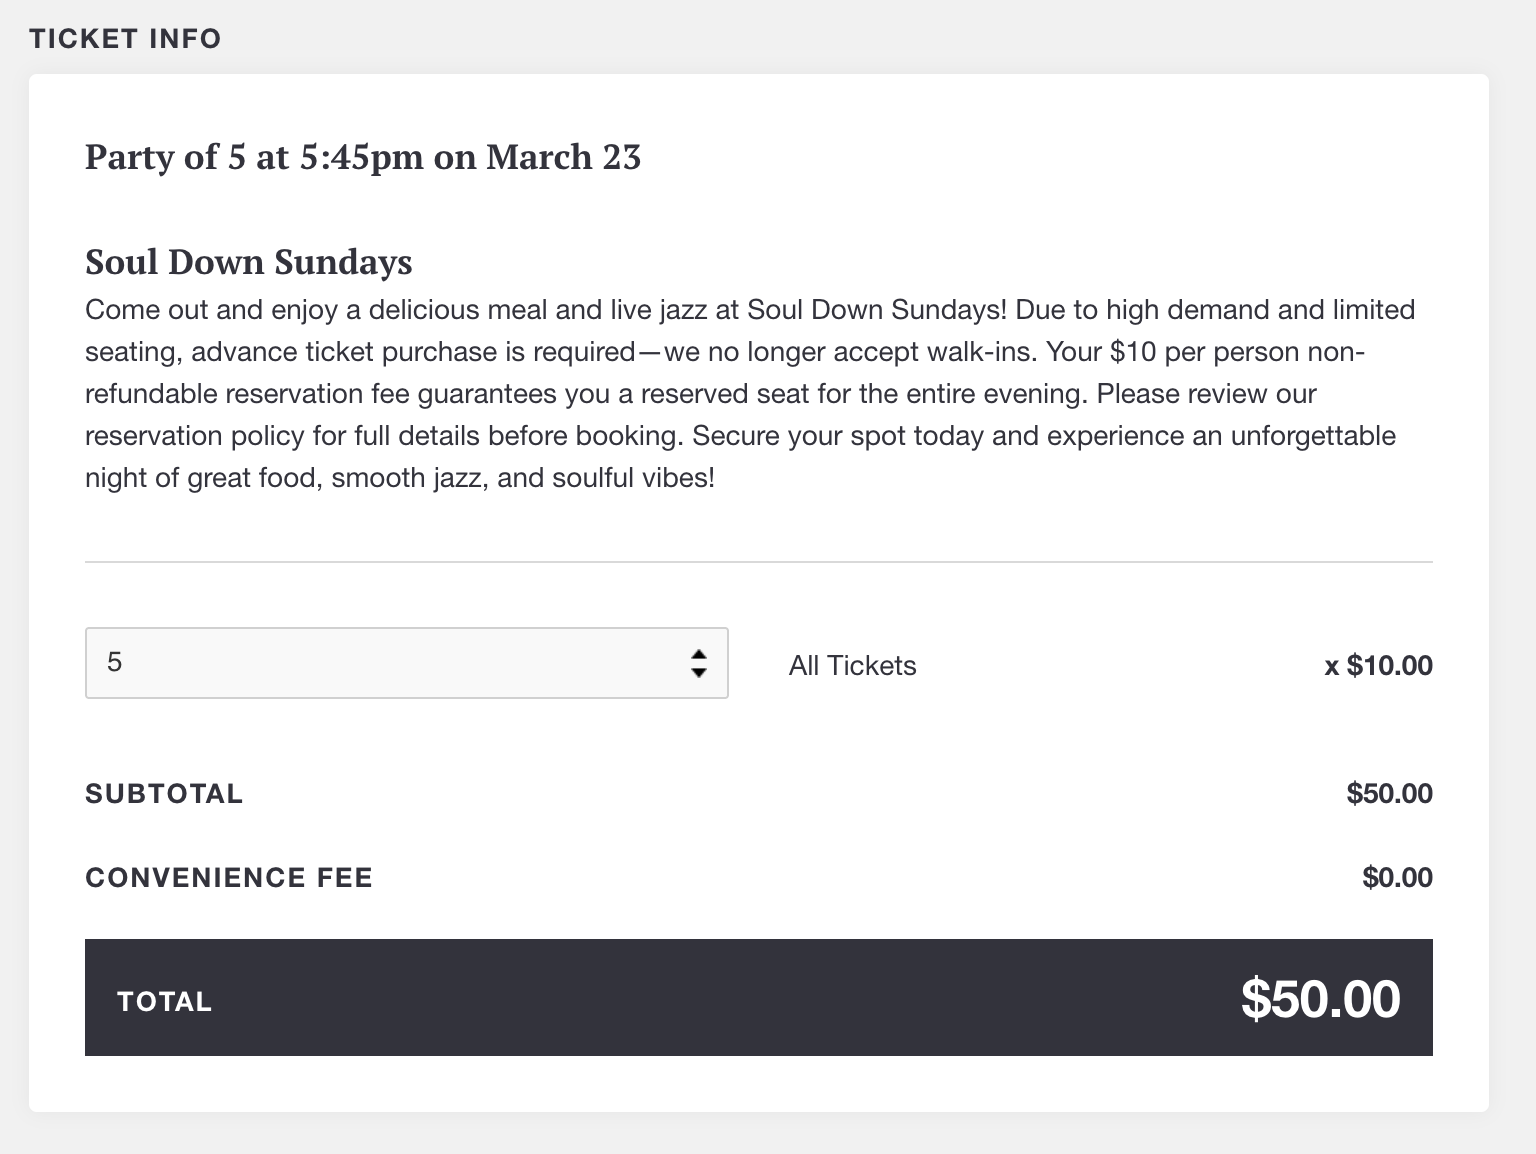This screenshot has width=1536, height=1154.
Task: Click the TICKET INFO heading
Action: [125, 39]
